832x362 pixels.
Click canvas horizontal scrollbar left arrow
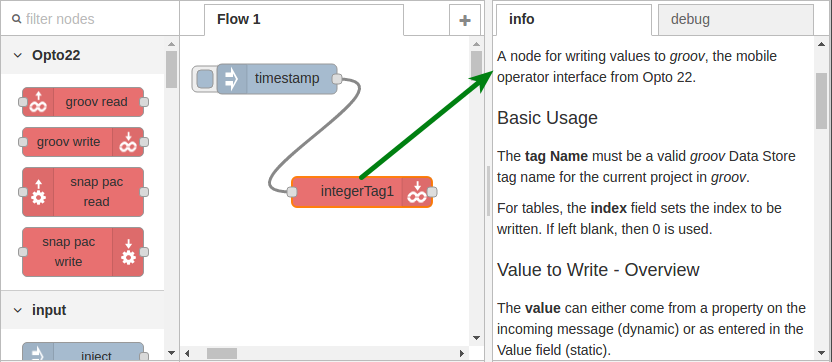point(187,353)
